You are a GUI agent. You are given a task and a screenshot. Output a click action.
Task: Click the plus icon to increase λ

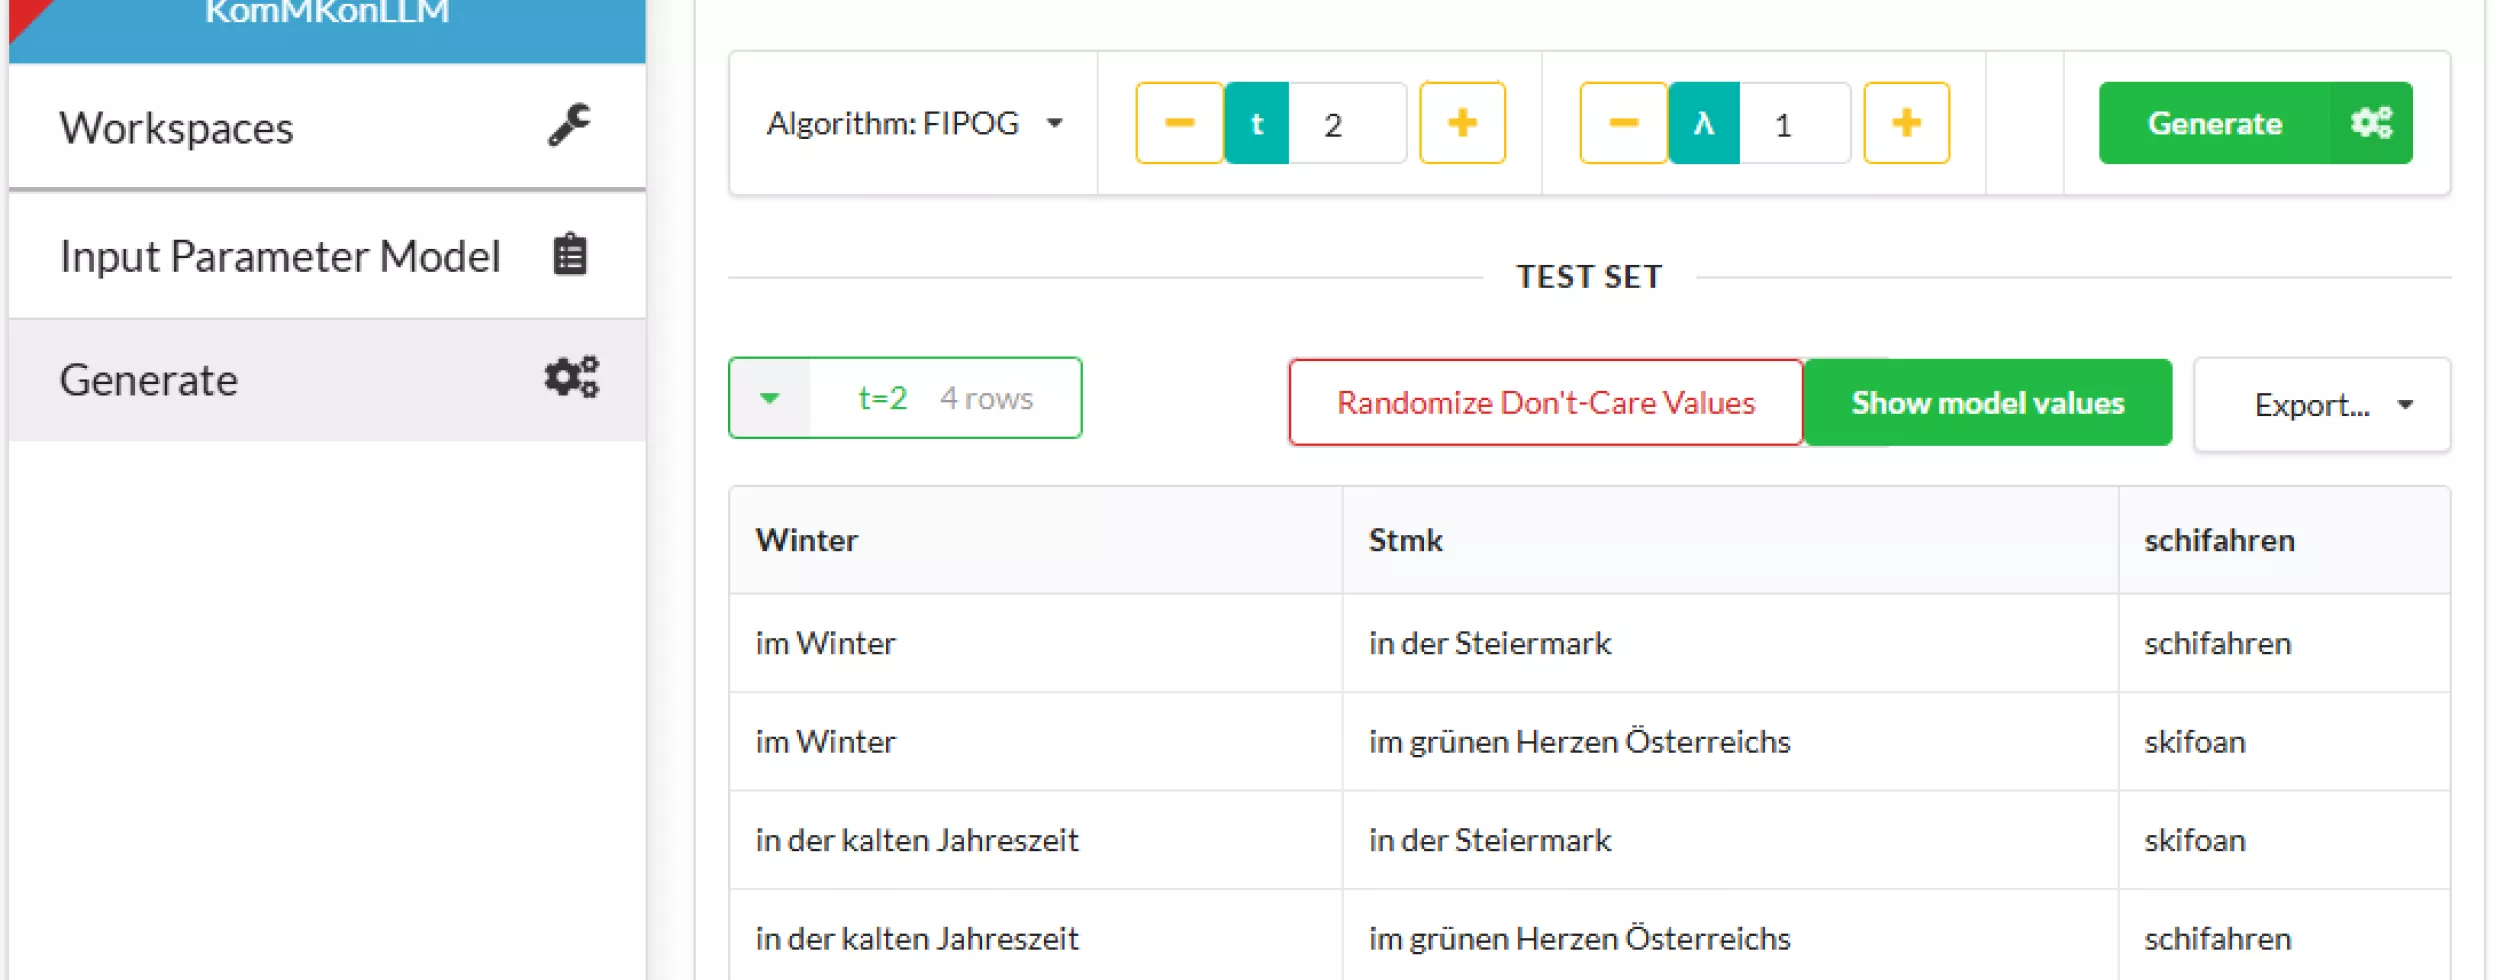pyautogui.click(x=1906, y=123)
